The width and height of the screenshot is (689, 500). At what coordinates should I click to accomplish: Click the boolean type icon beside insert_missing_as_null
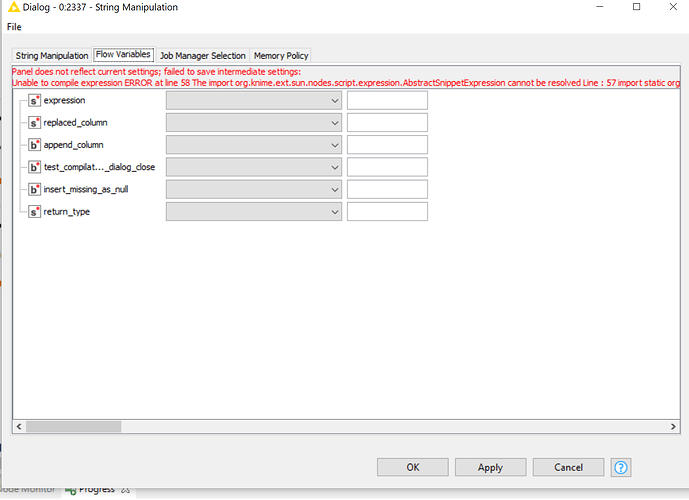pyautogui.click(x=34, y=189)
